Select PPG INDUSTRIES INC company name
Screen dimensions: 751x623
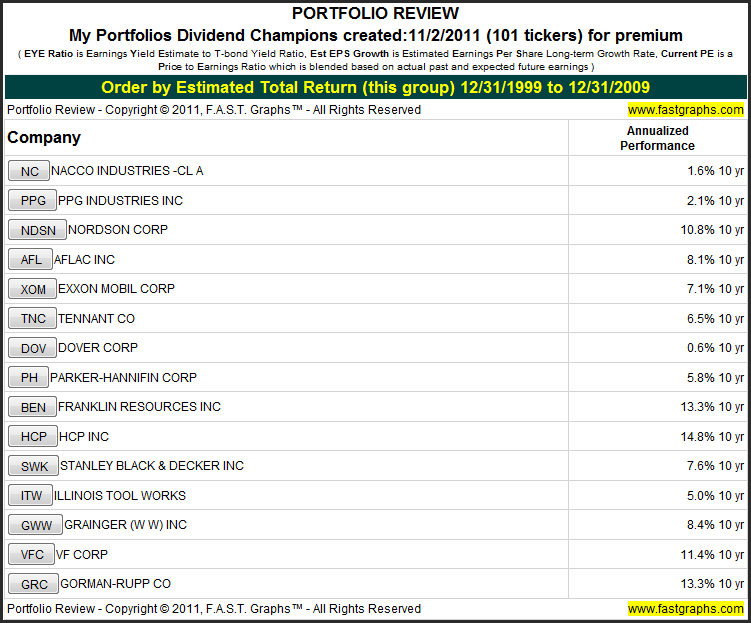pyautogui.click(x=120, y=201)
